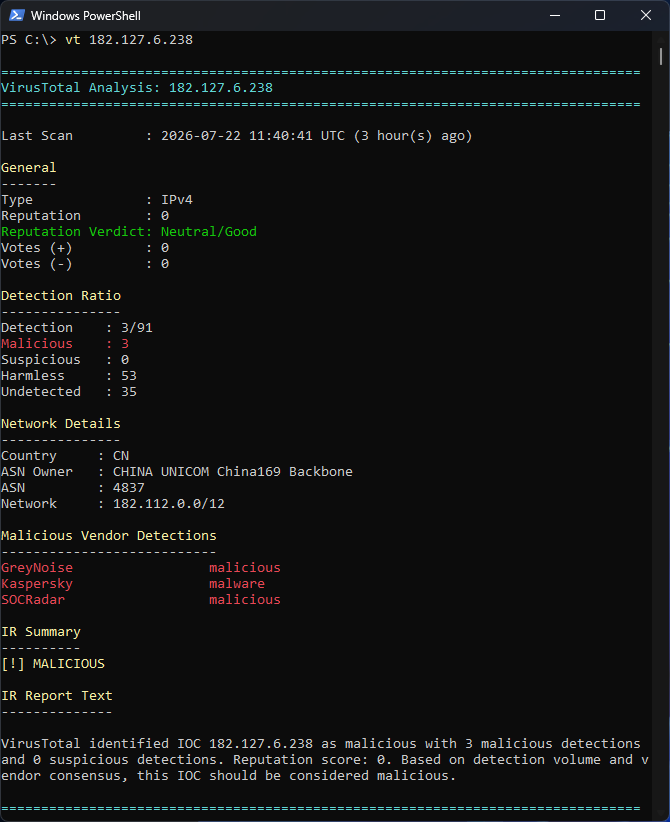Click the 'Undetected : 35' line
The height and width of the screenshot is (822, 670).
(69, 392)
